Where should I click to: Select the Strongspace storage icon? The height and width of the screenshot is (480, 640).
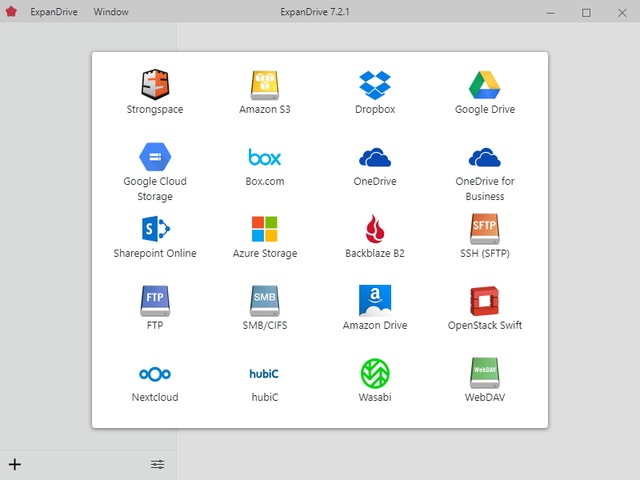155,85
